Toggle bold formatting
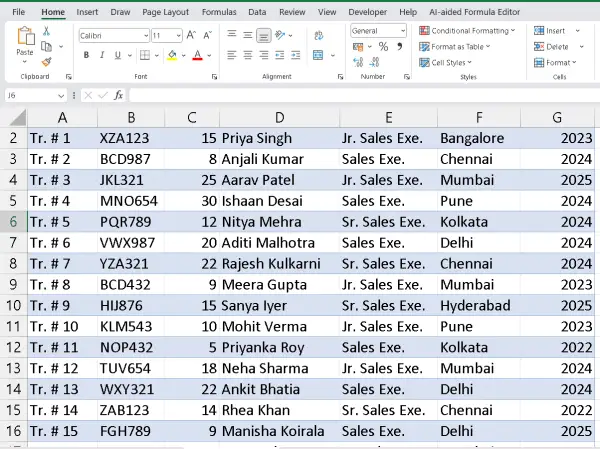 tap(86, 55)
